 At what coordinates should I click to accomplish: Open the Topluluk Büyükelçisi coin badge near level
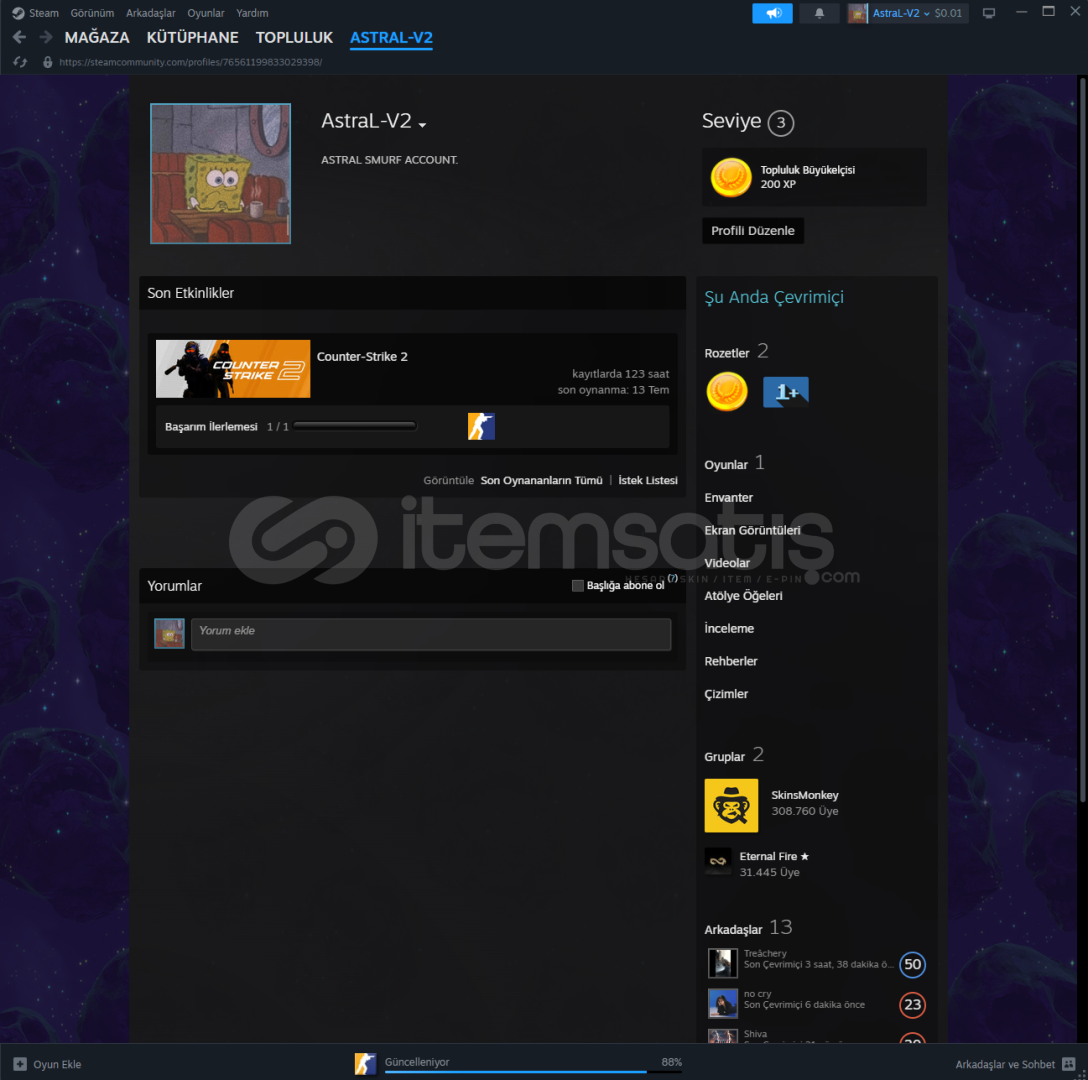(x=731, y=177)
